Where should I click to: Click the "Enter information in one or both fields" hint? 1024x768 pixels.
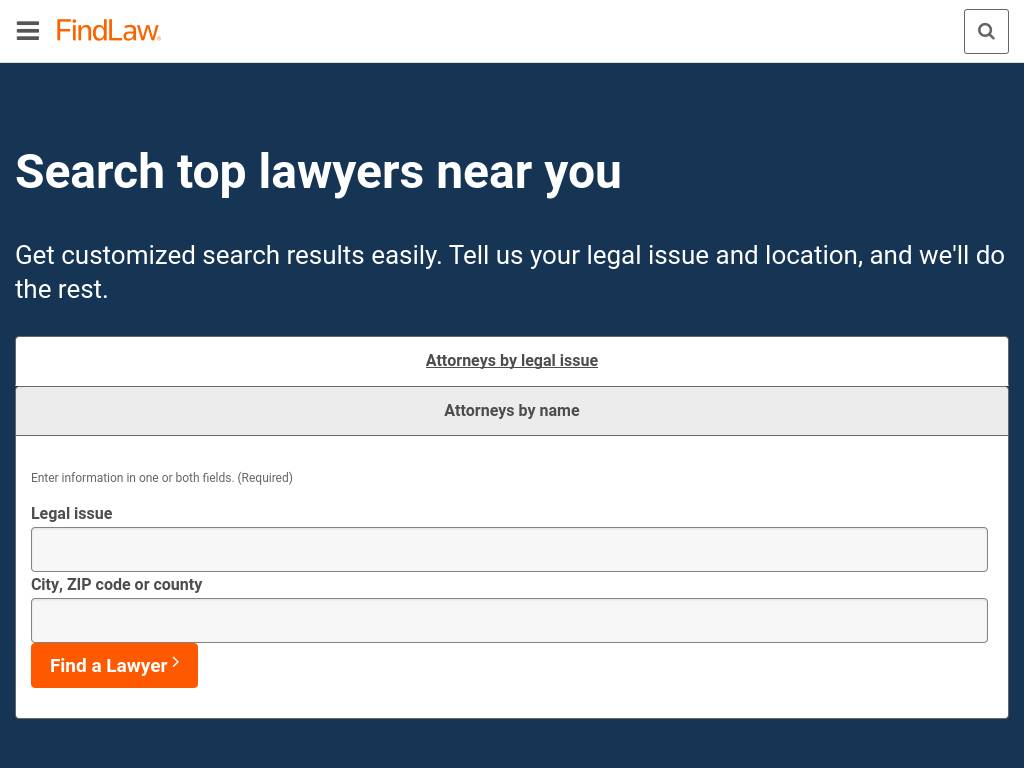coord(132,478)
